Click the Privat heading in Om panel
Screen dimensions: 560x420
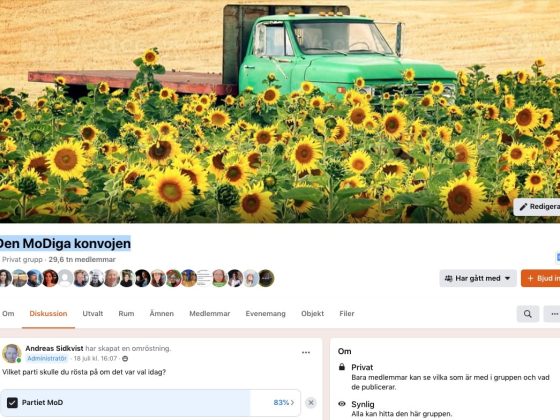click(x=362, y=367)
